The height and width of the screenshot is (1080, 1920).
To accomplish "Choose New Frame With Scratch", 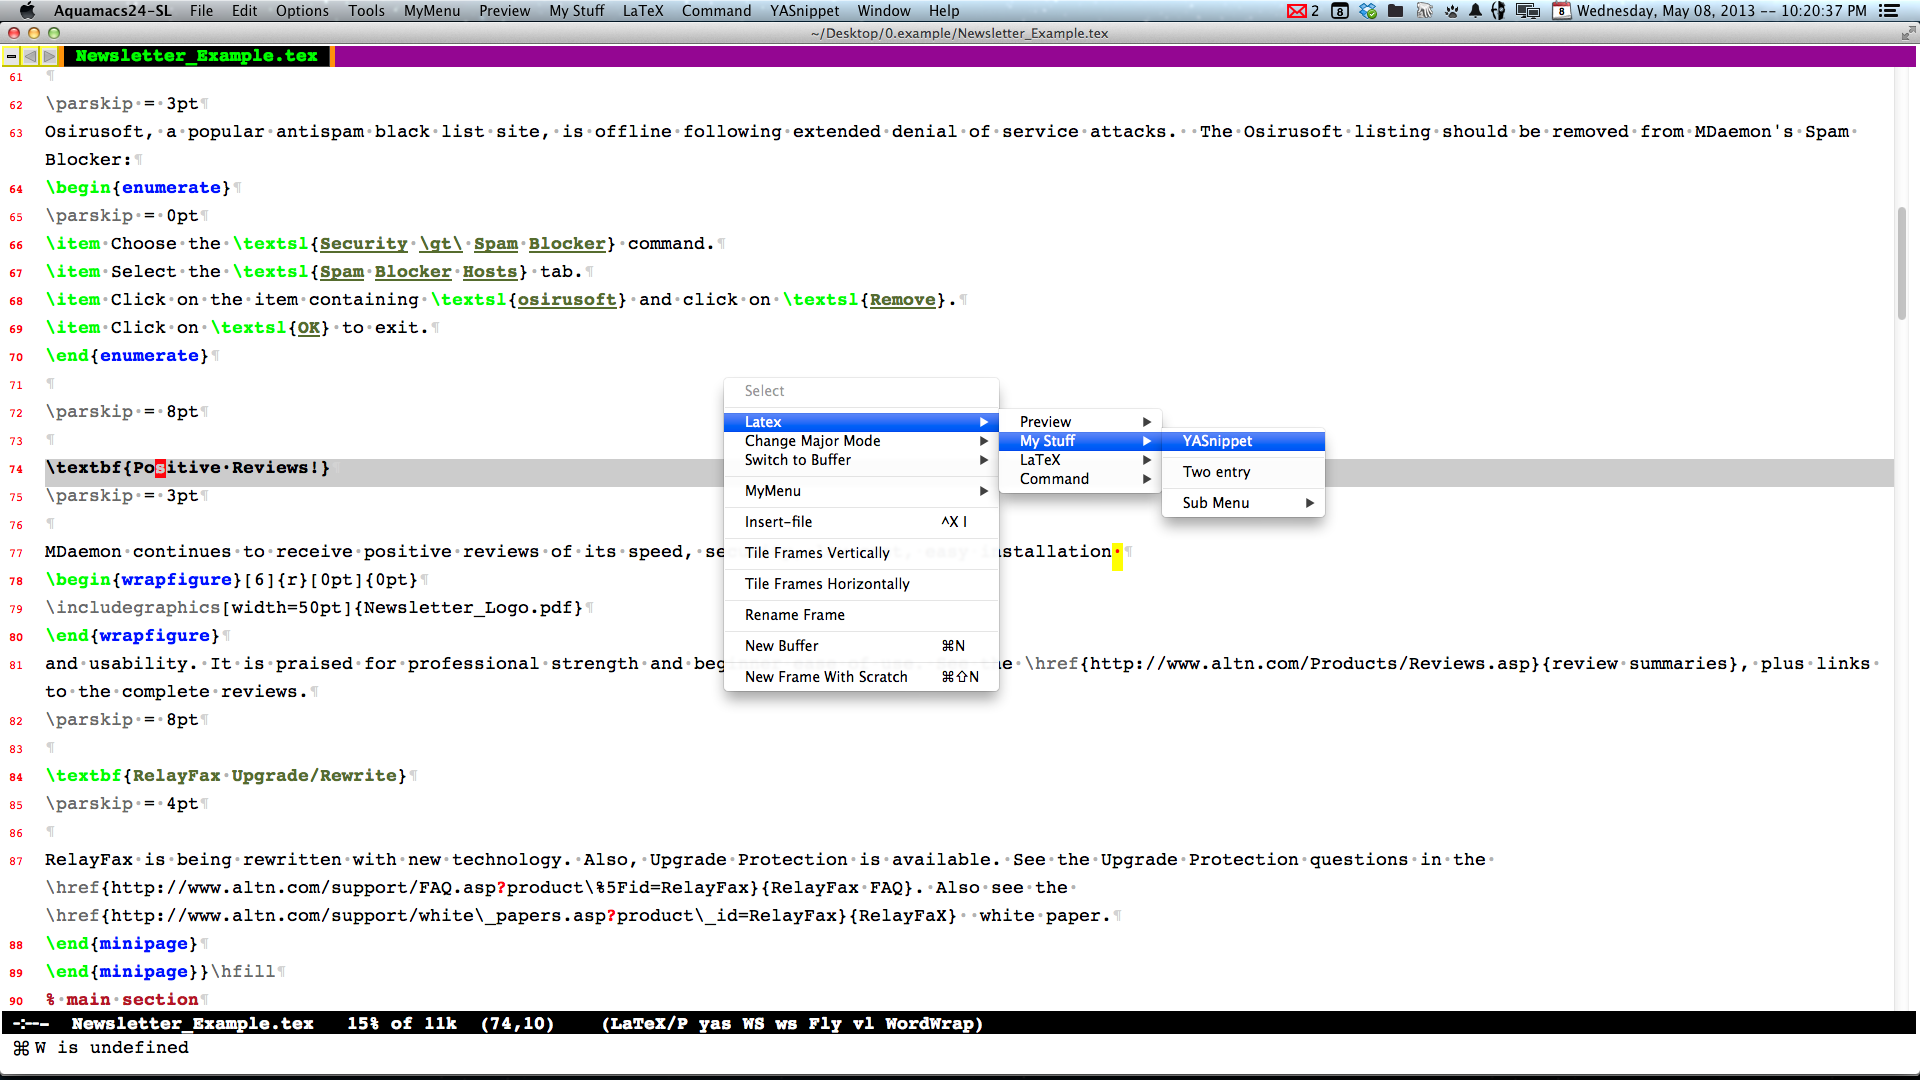I will pyautogui.click(x=861, y=677).
